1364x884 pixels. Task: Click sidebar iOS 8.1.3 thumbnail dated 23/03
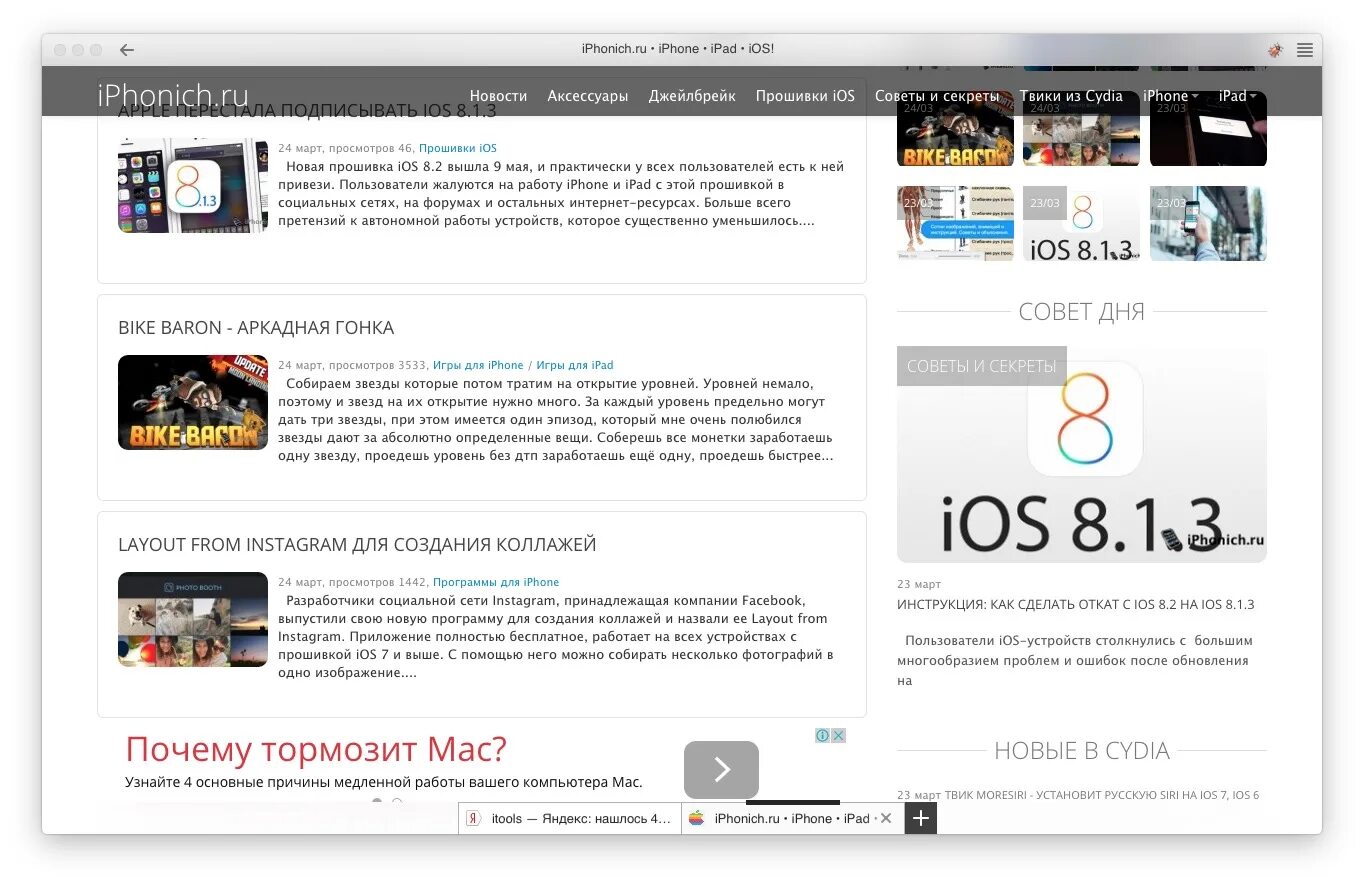1081,224
